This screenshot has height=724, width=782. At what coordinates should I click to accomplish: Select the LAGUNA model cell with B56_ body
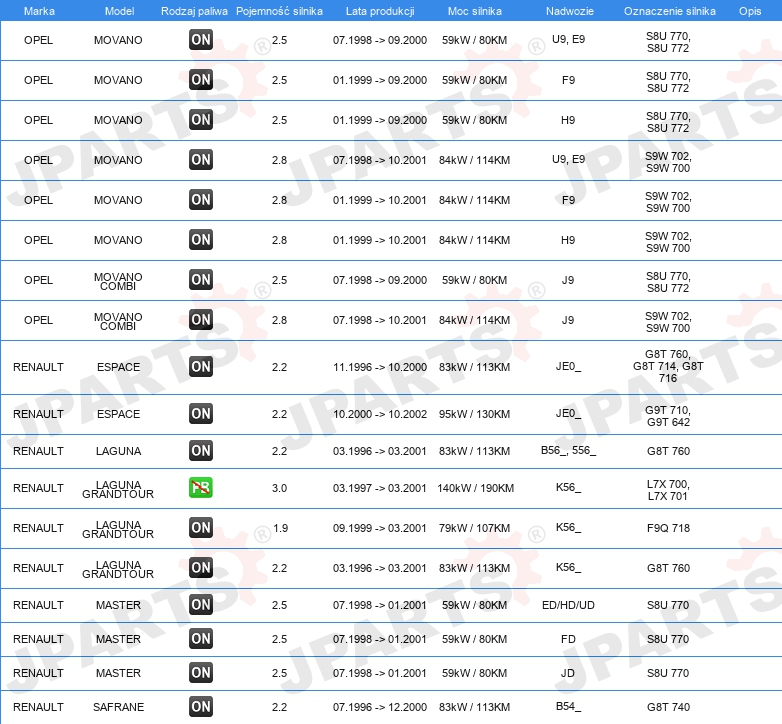click(x=118, y=451)
